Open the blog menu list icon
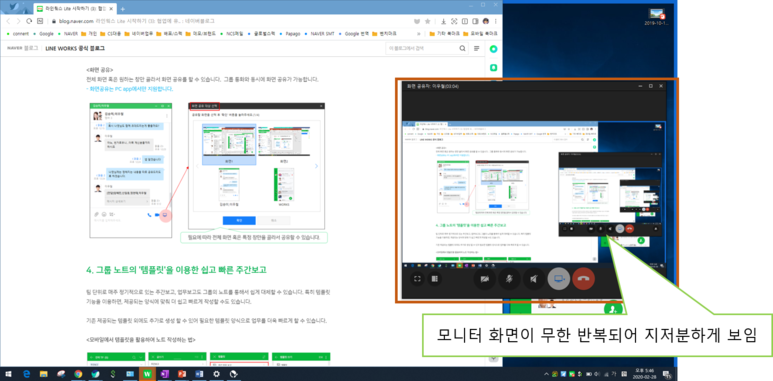The height and width of the screenshot is (381, 773). tap(477, 48)
